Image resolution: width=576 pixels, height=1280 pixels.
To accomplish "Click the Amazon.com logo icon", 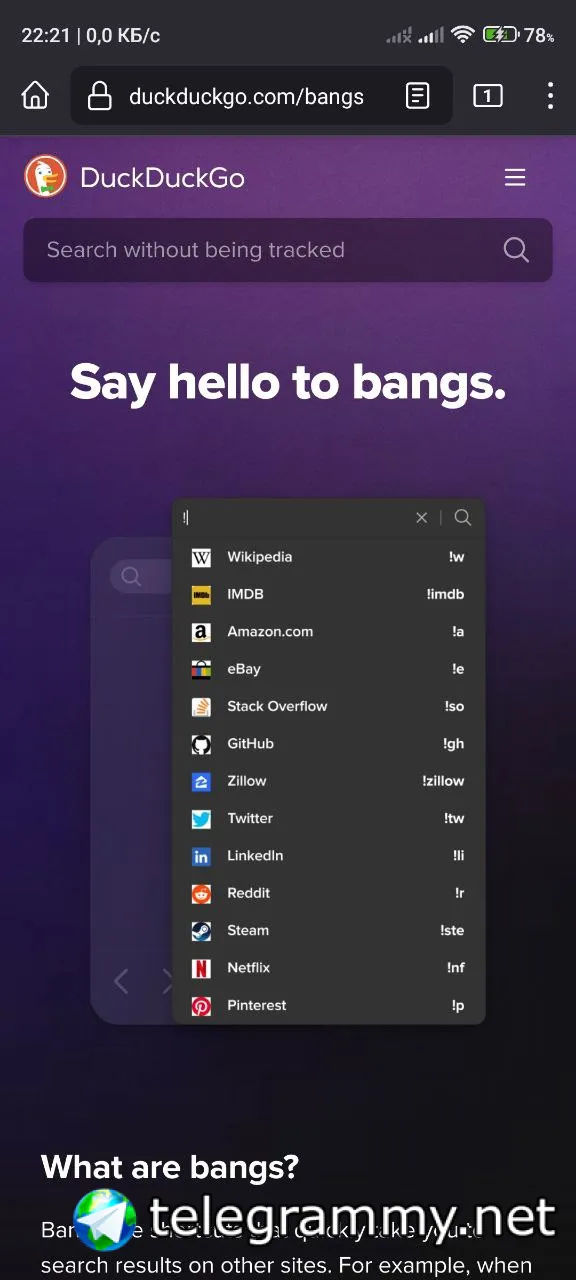I will click(201, 632).
